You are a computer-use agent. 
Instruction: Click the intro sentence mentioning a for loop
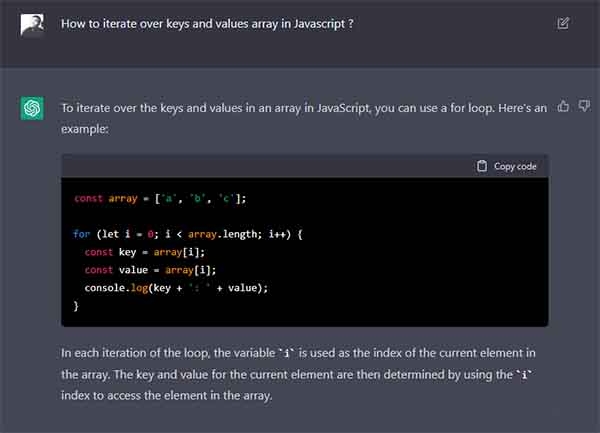coord(304,108)
